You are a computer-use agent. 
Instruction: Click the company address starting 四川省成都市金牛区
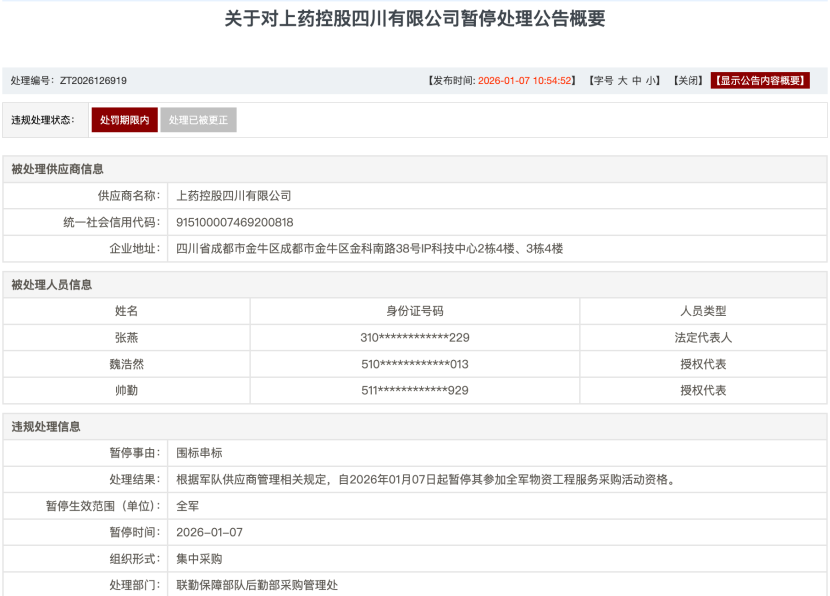[369, 249]
